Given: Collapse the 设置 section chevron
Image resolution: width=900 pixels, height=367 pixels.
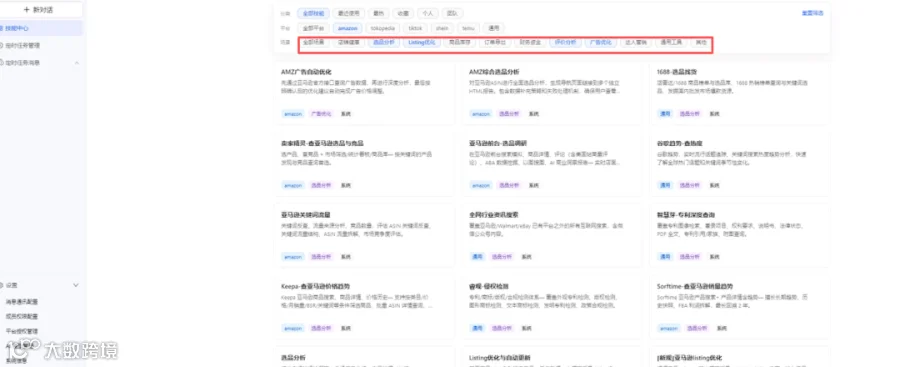Looking at the screenshot, I should 76,285.
